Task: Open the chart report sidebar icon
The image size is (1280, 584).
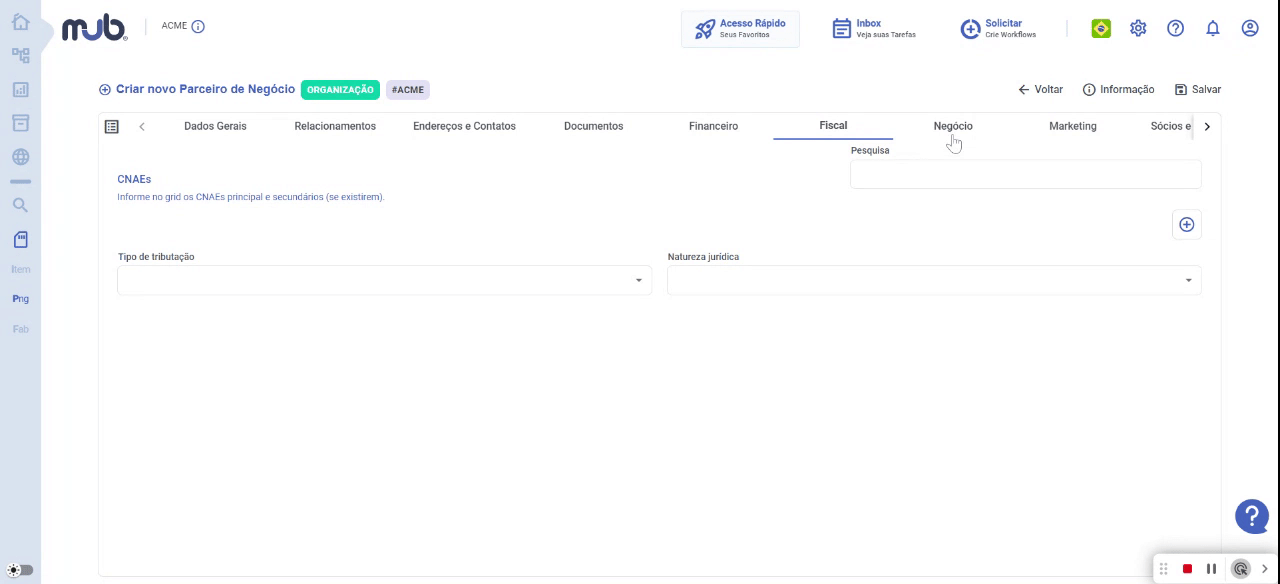Action: coord(20,90)
